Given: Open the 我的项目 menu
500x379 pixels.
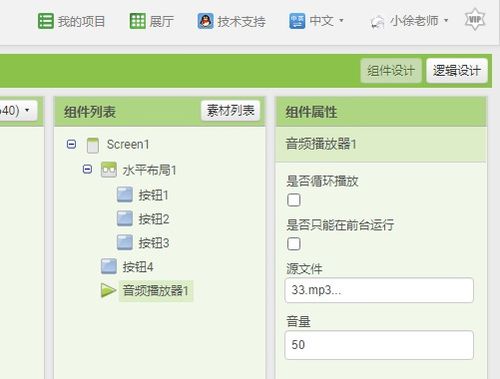Looking at the screenshot, I should [72, 21].
